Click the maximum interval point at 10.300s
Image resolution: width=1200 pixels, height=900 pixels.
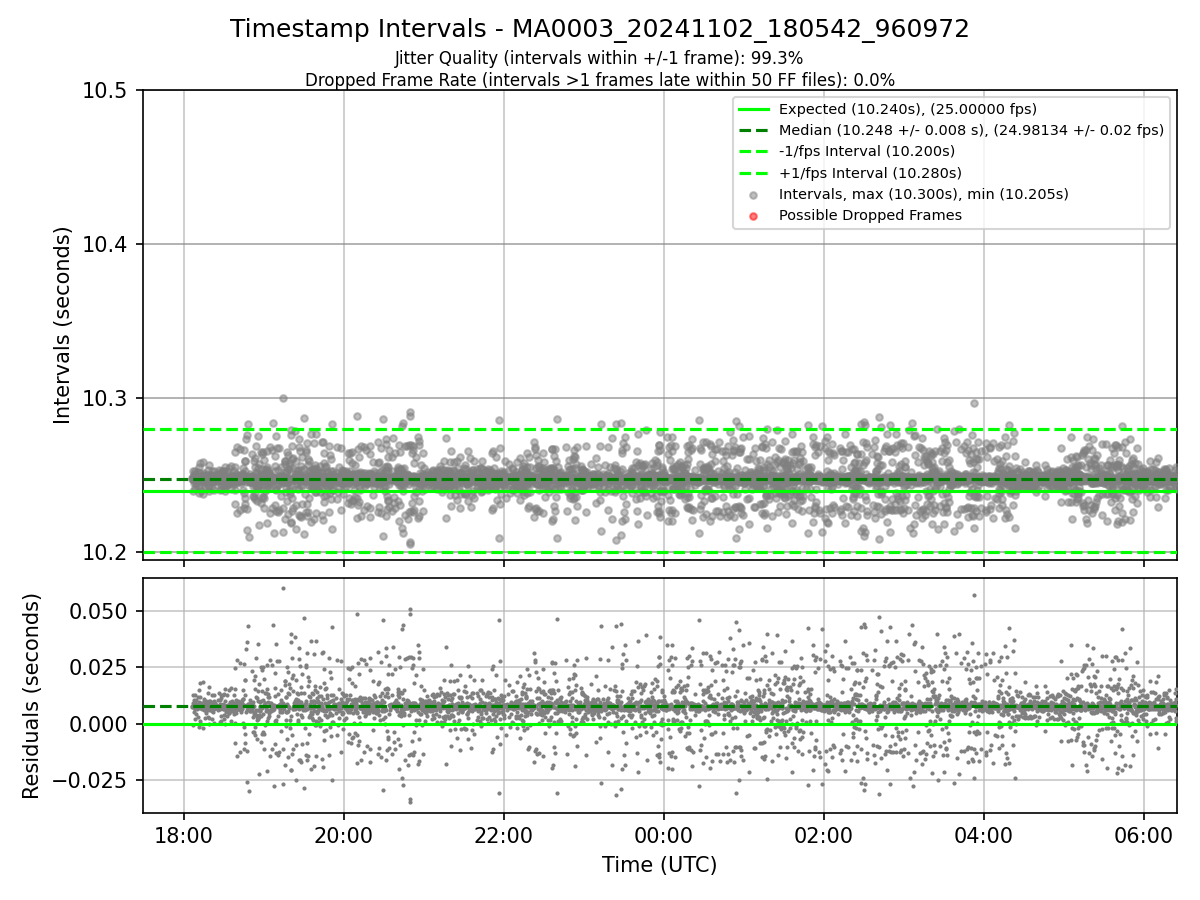coord(283,398)
